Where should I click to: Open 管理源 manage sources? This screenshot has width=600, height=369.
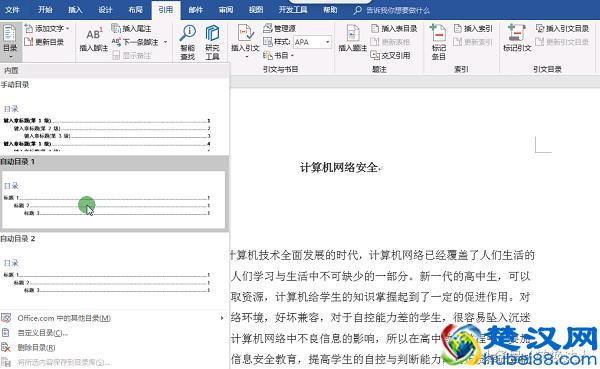click(279, 28)
